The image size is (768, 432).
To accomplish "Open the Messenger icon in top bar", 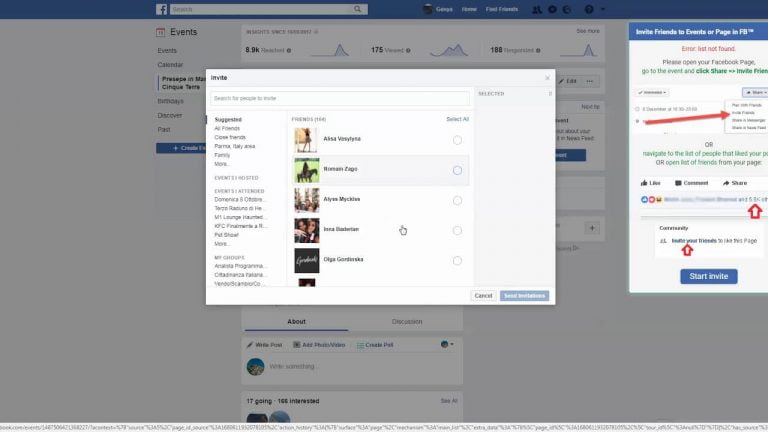I will coord(552,9).
